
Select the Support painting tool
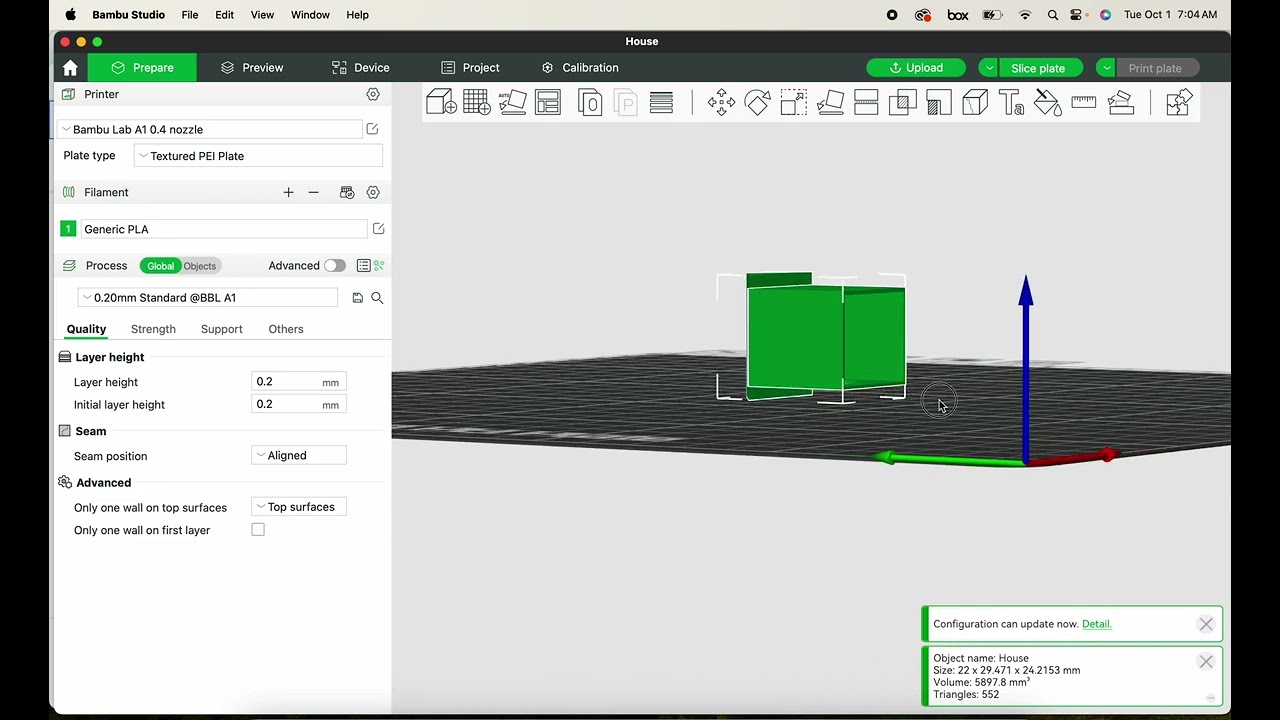[938, 103]
